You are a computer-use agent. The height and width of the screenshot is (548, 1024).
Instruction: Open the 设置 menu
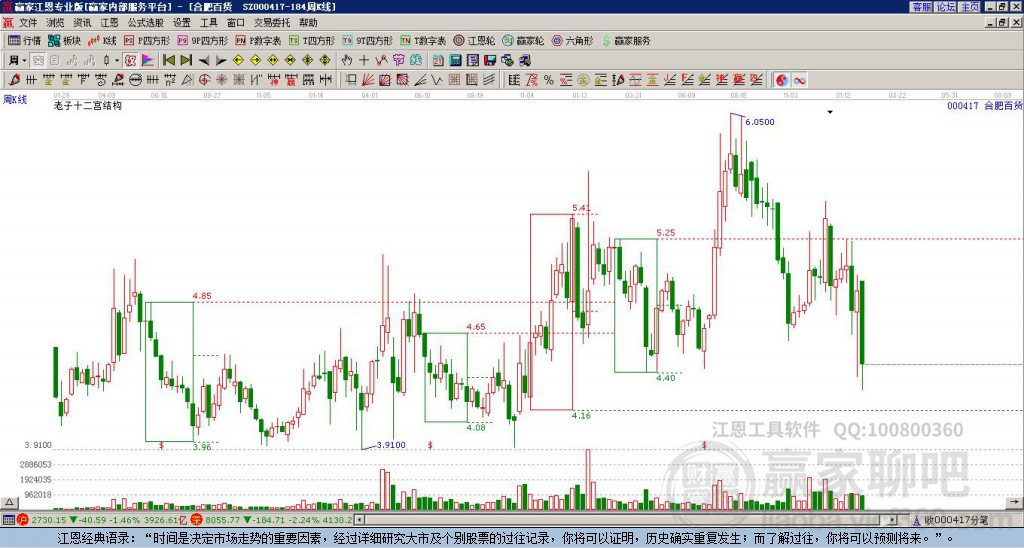click(x=182, y=23)
